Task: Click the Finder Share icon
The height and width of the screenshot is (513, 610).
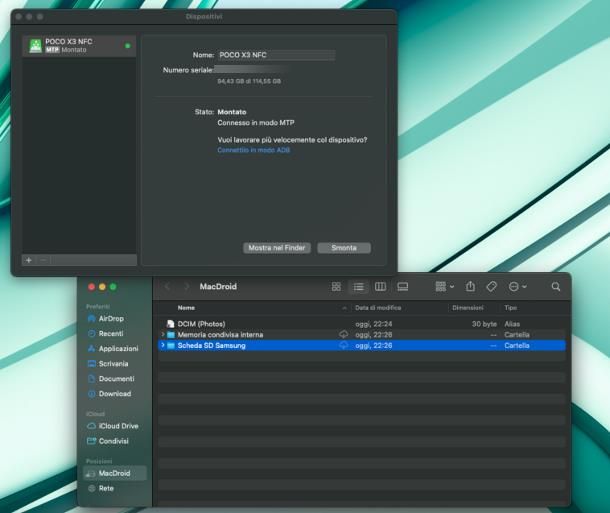Action: [470, 287]
